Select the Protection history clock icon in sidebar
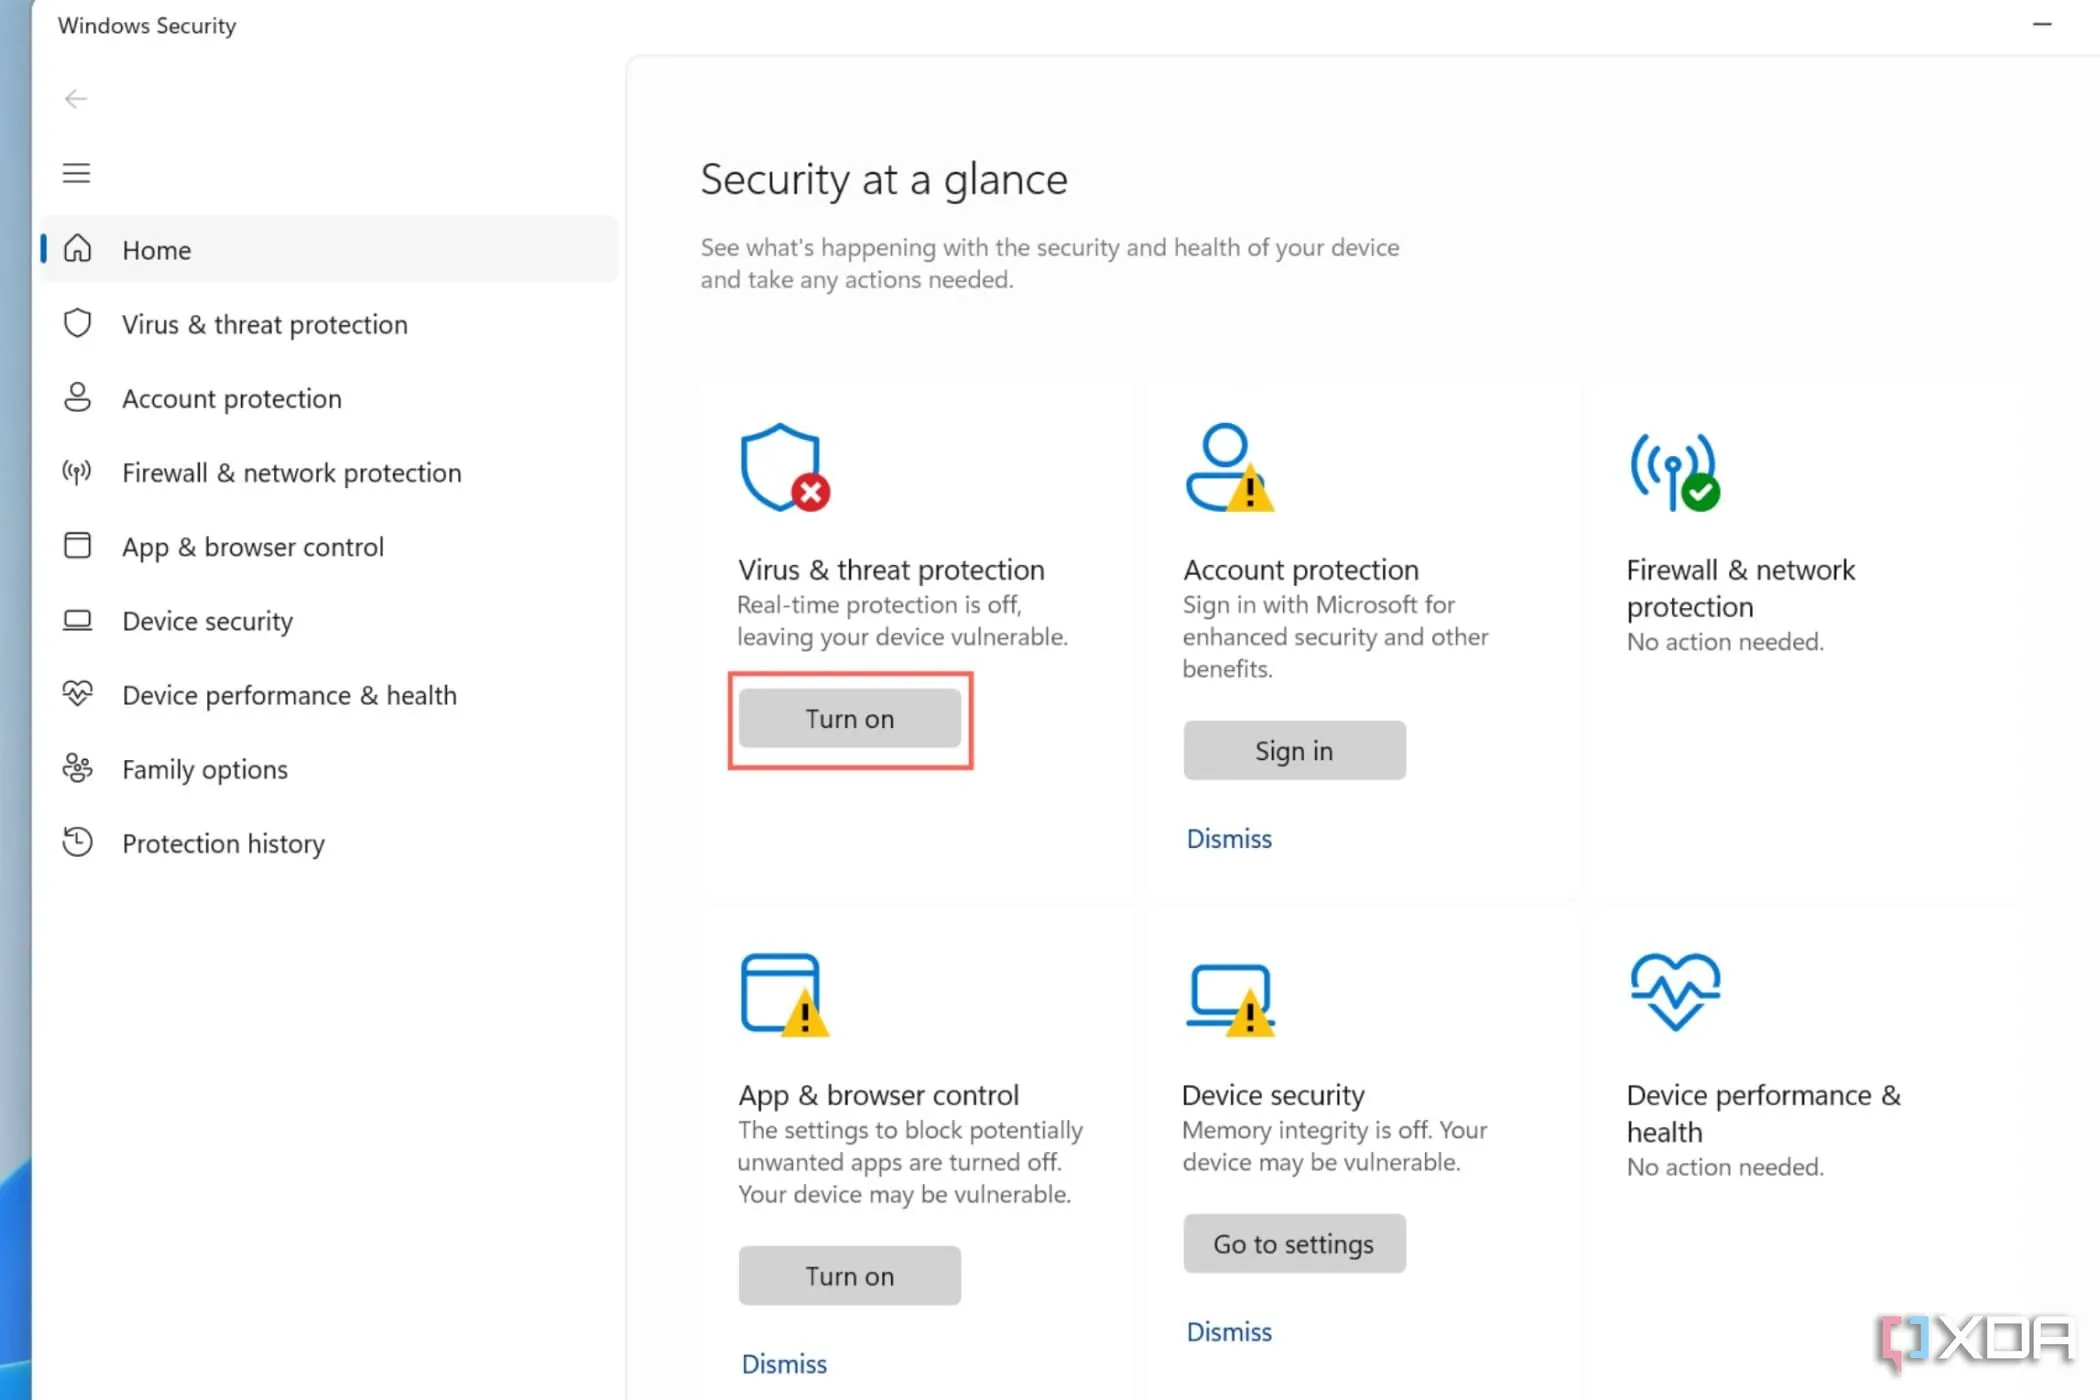The image size is (2100, 1400). 77,842
